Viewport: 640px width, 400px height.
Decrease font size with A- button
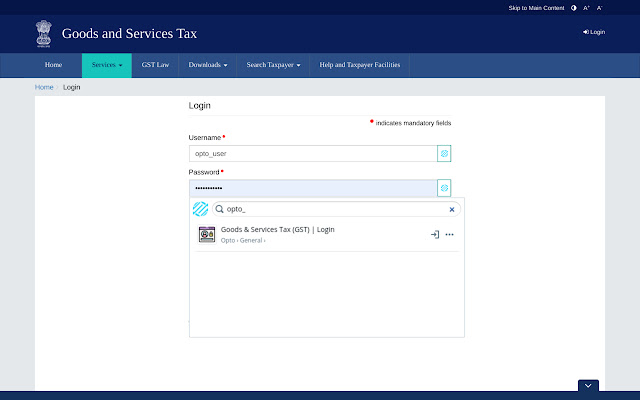pos(600,8)
